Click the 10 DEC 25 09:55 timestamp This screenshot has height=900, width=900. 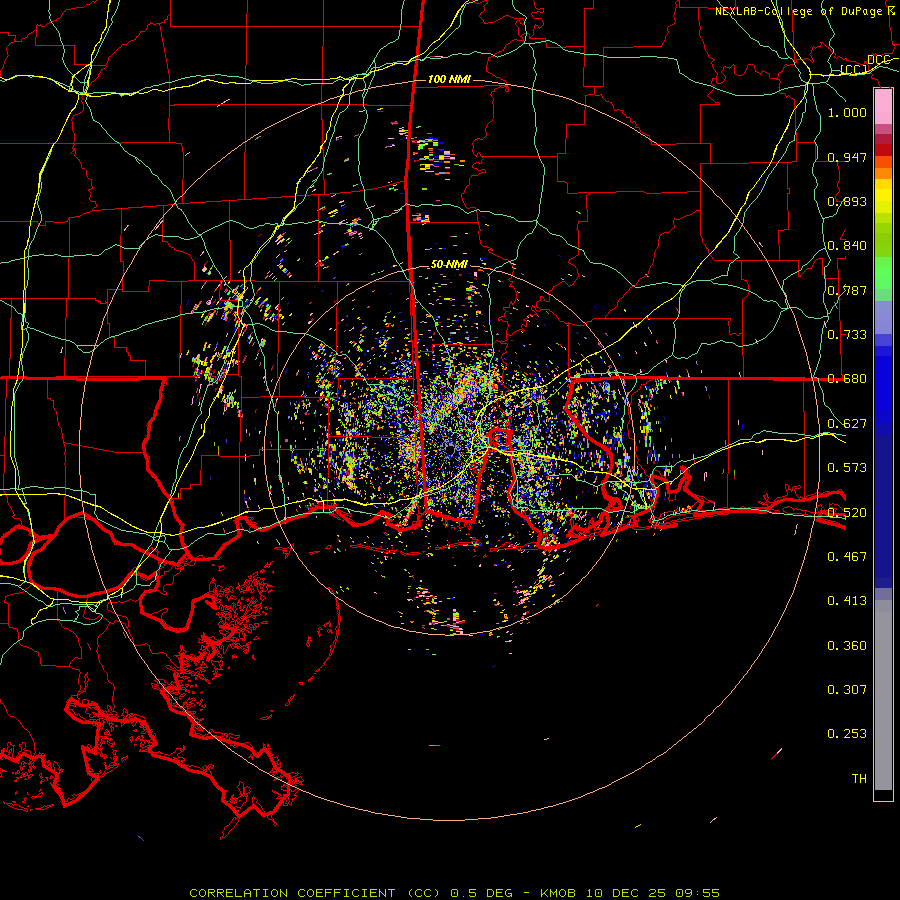click(x=653, y=893)
